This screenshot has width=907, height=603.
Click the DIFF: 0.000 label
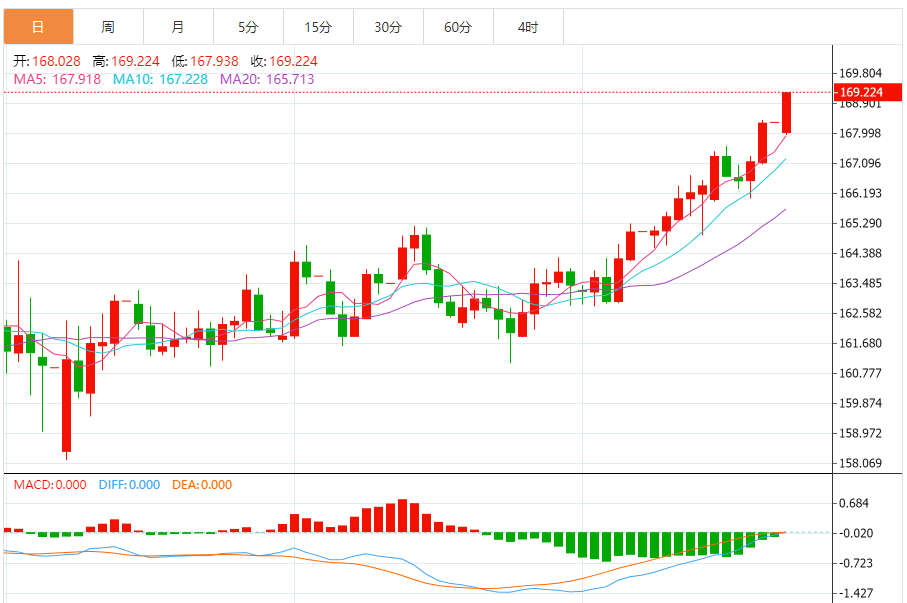129,485
